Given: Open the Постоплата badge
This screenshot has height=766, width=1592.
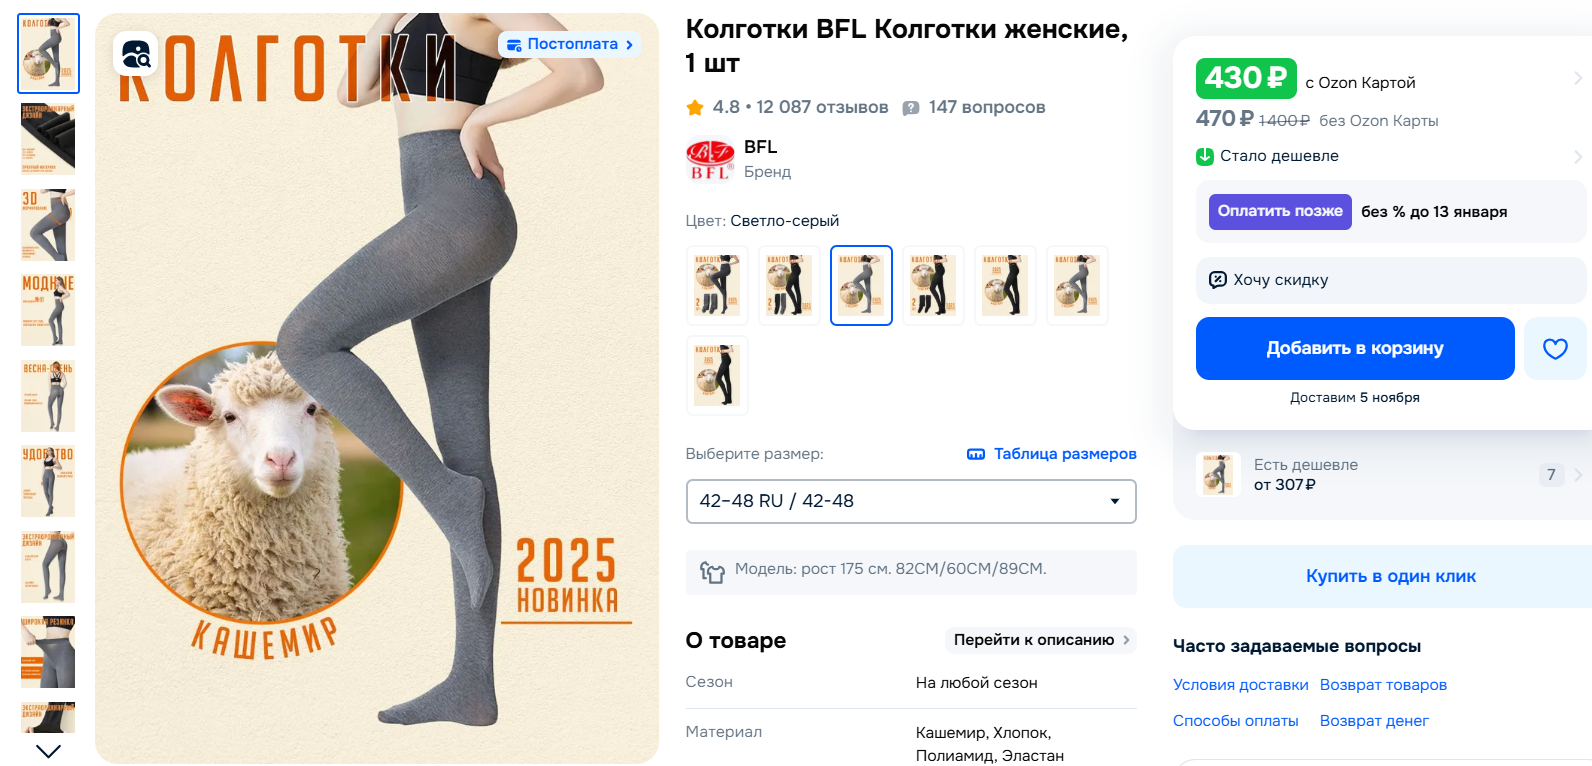Looking at the screenshot, I should point(570,44).
